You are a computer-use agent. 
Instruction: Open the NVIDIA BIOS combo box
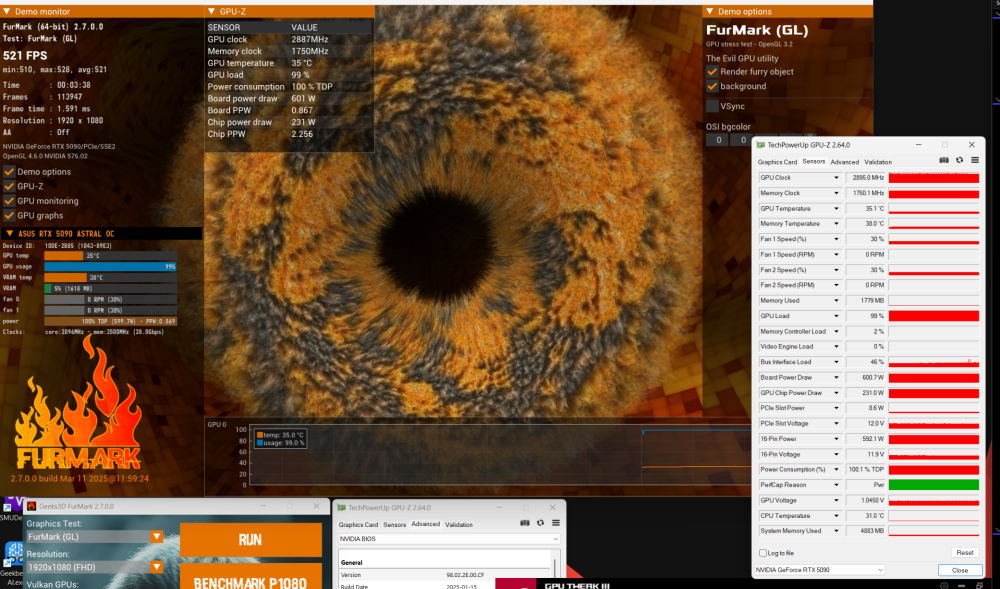click(449, 539)
